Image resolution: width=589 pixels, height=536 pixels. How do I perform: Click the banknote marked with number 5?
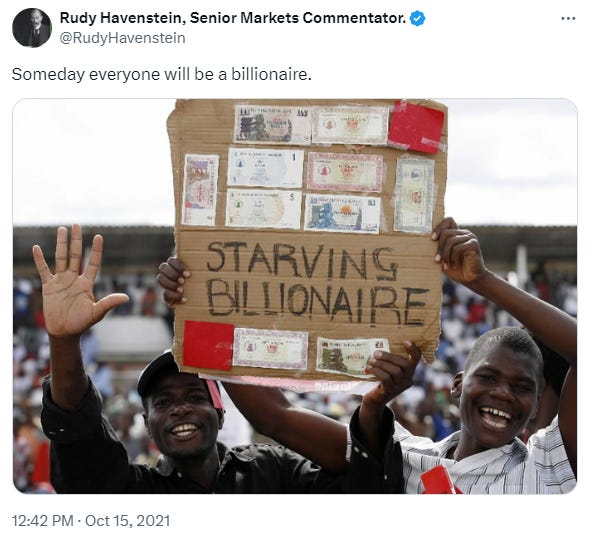263,209
